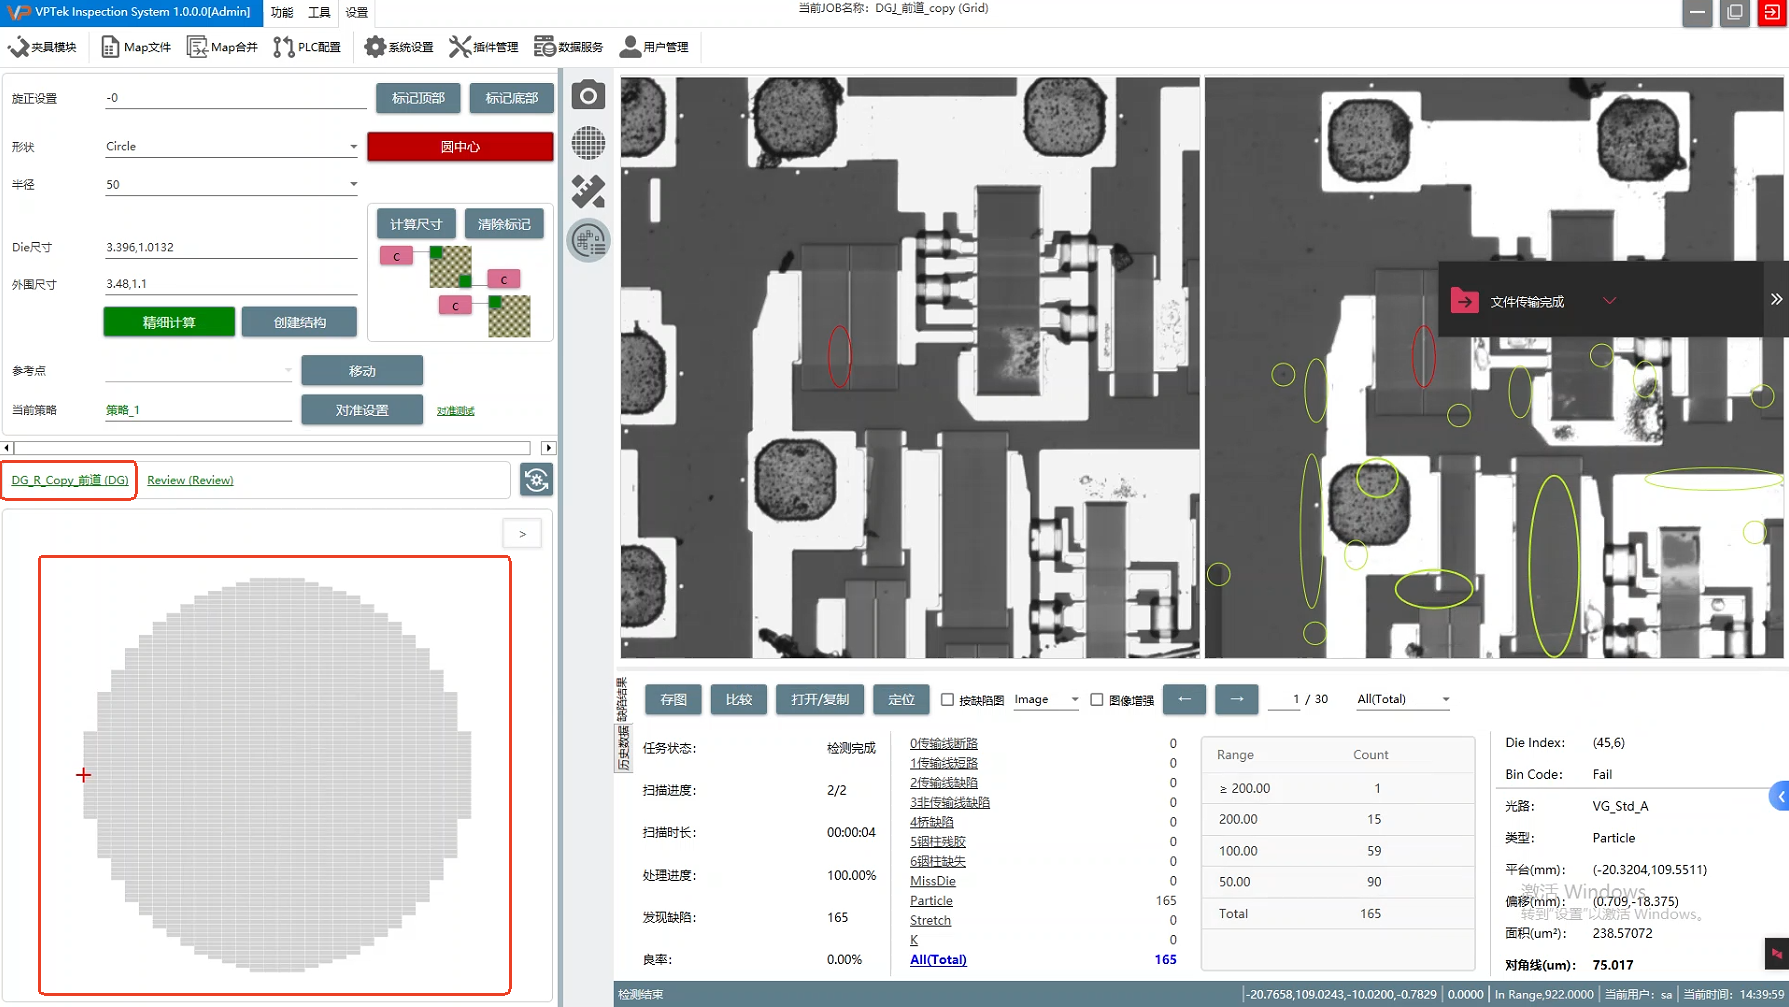Click the All(Total) defect summary link
Image resolution: width=1789 pixels, height=1007 pixels.
click(938, 960)
